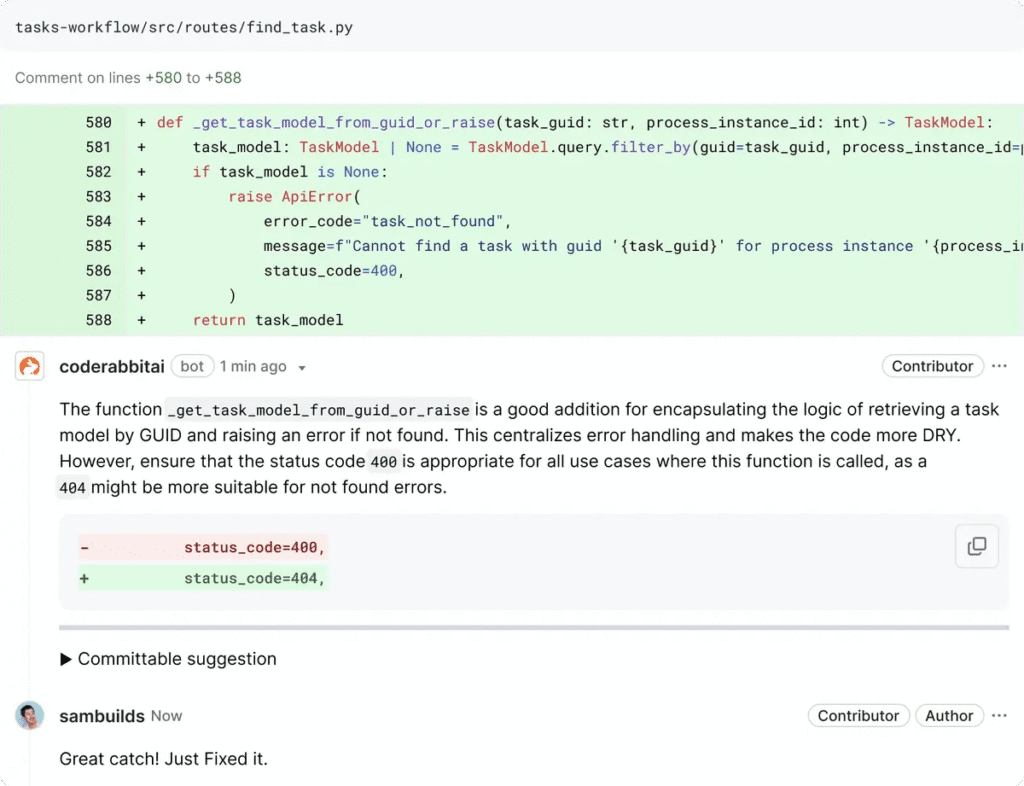The height and width of the screenshot is (786, 1024).
Task: Click the '1 min ago' comment timestamp
Action: (253, 367)
